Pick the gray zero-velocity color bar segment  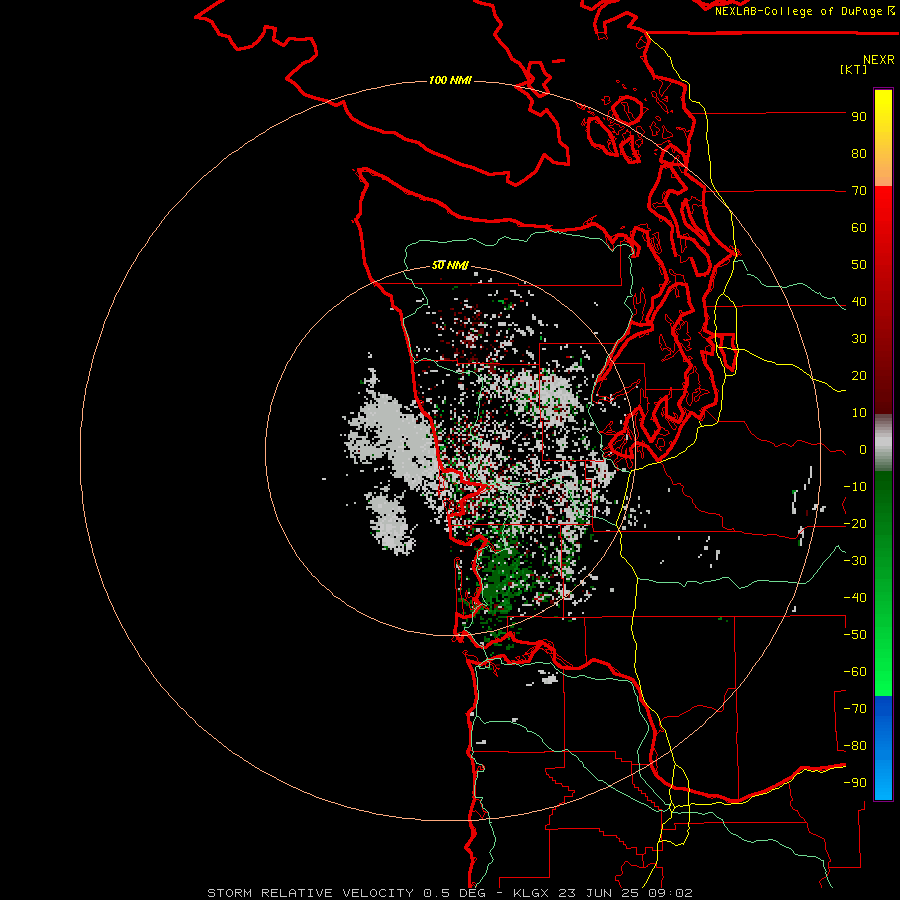click(x=883, y=442)
